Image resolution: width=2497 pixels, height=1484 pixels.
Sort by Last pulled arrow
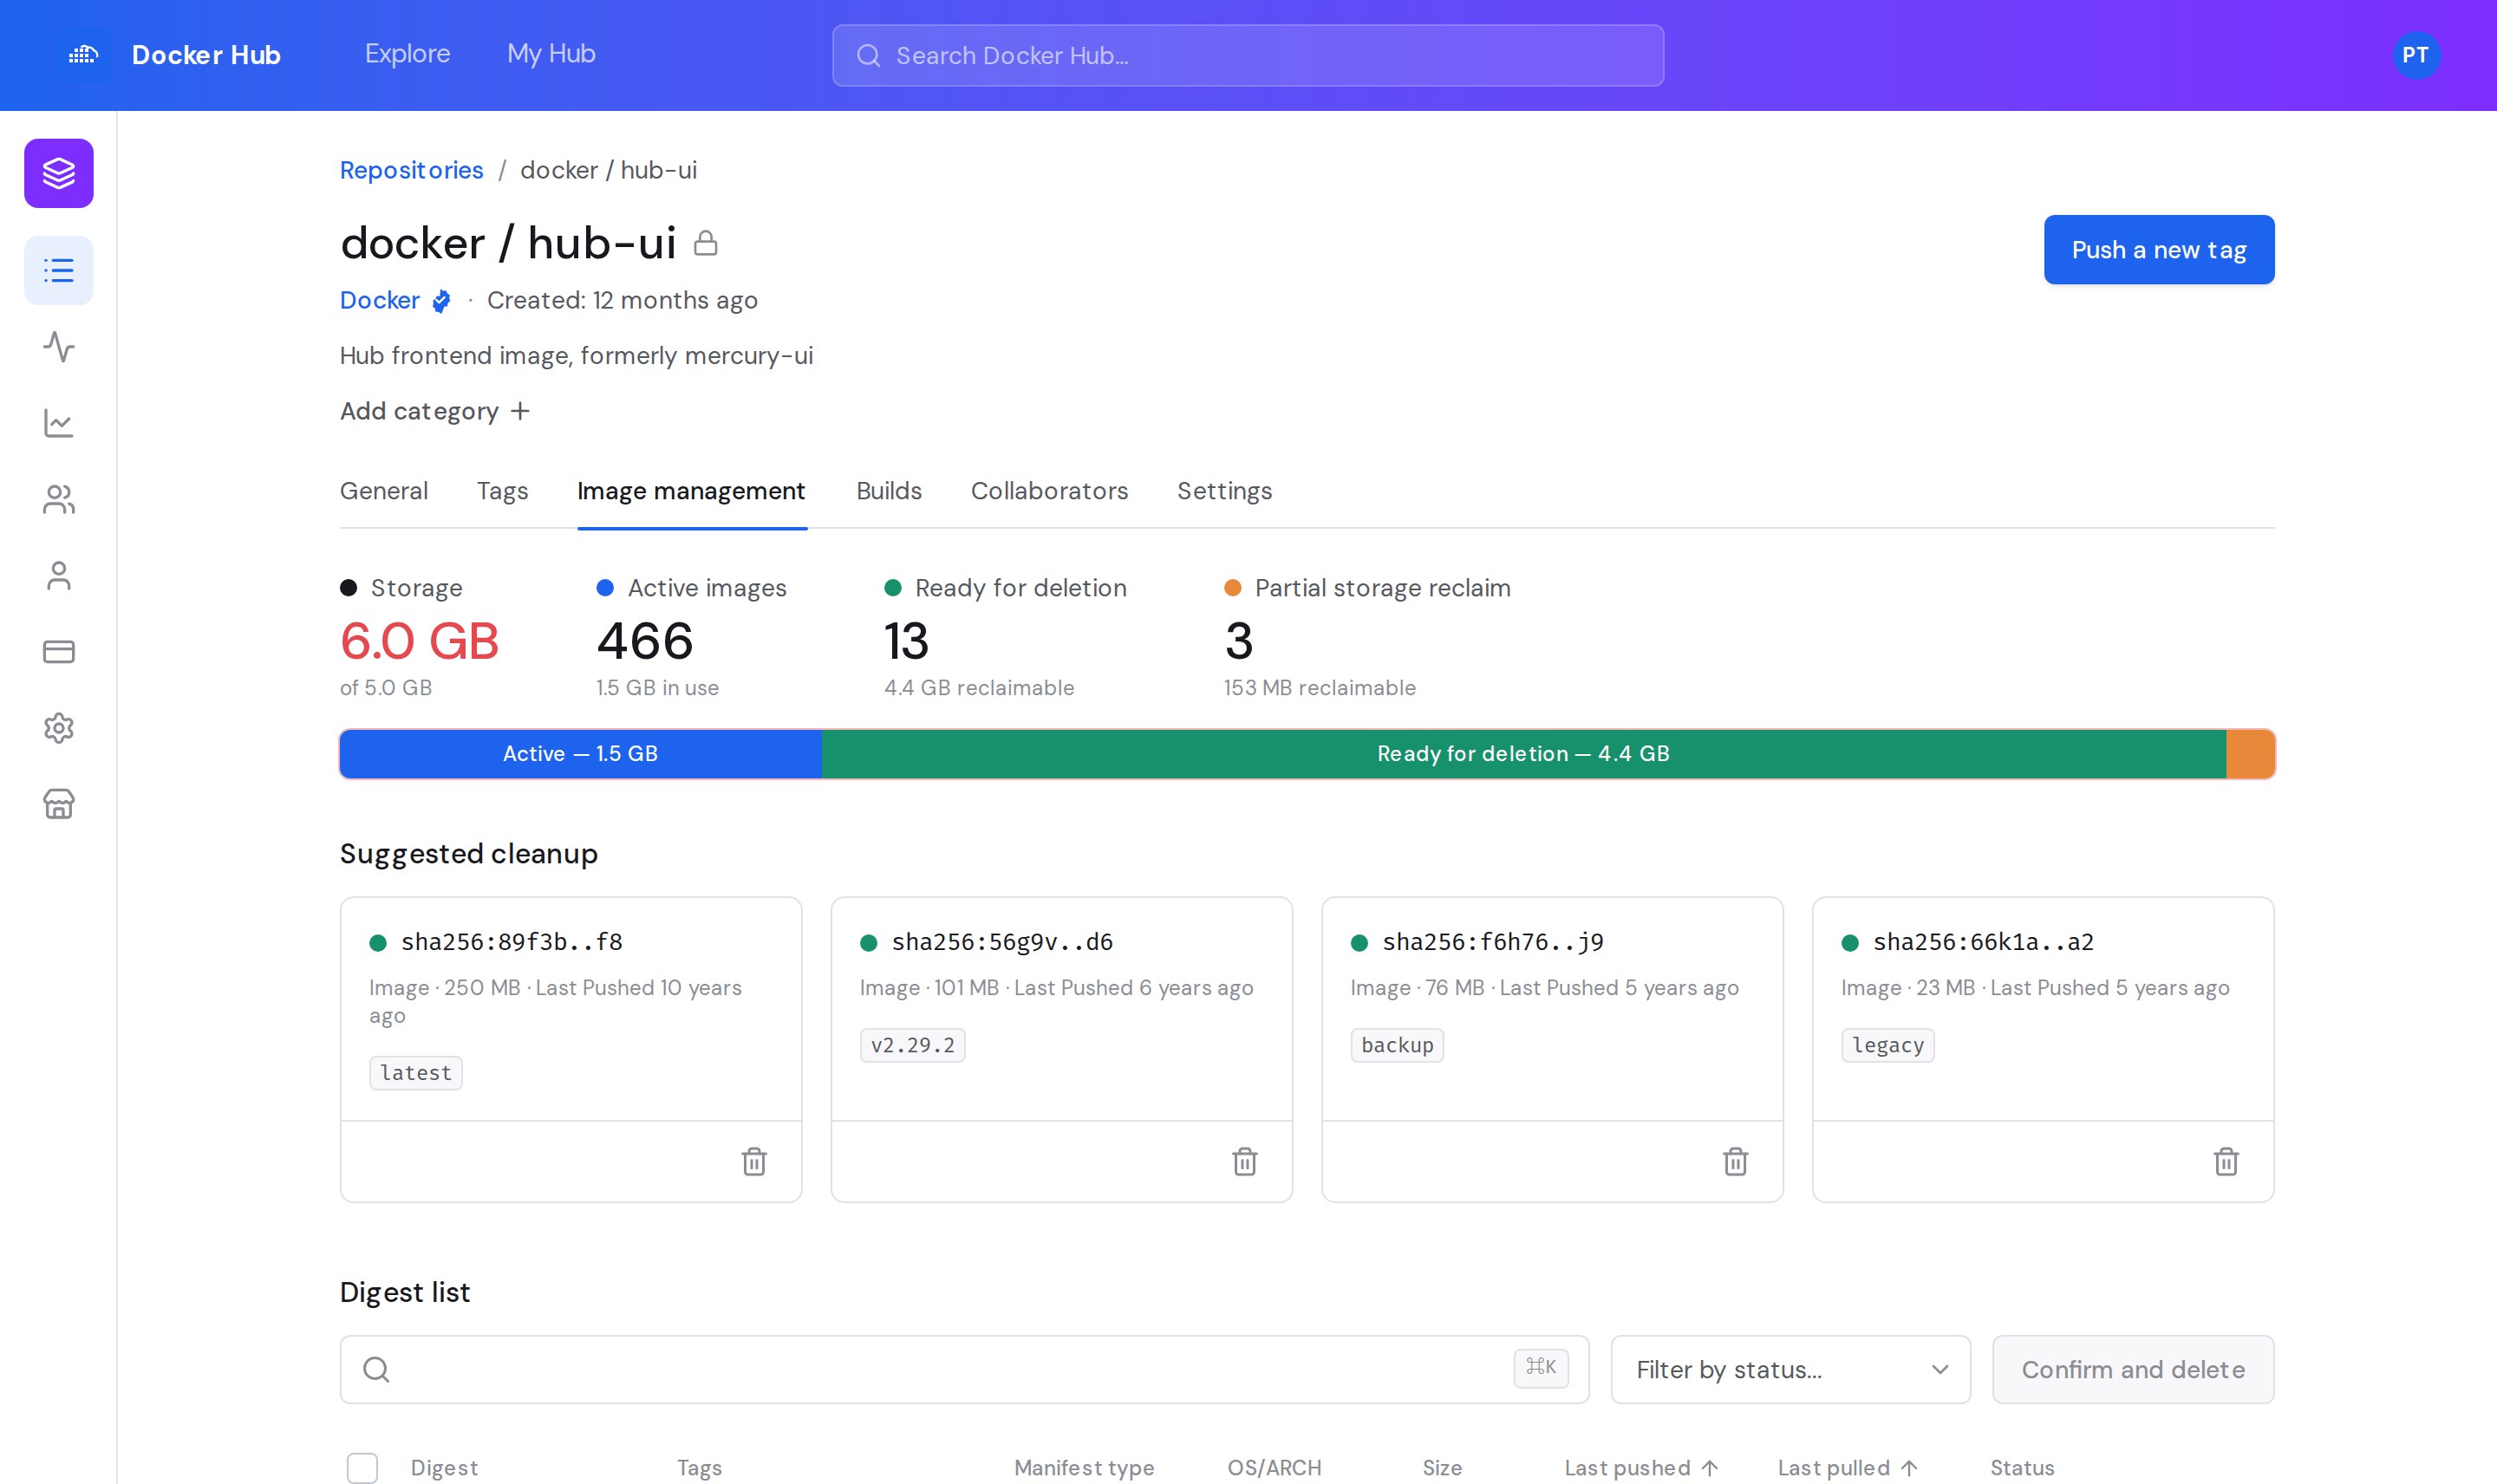(1908, 1467)
